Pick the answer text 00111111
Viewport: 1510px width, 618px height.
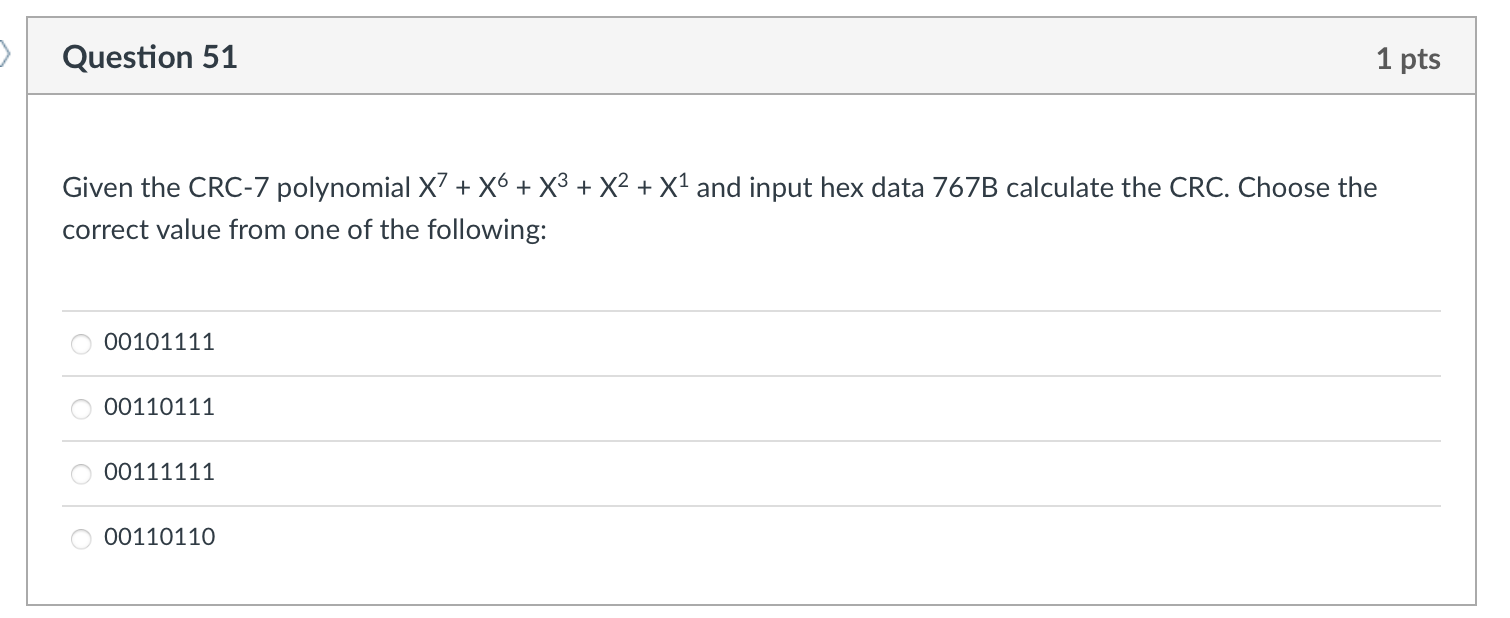(160, 473)
